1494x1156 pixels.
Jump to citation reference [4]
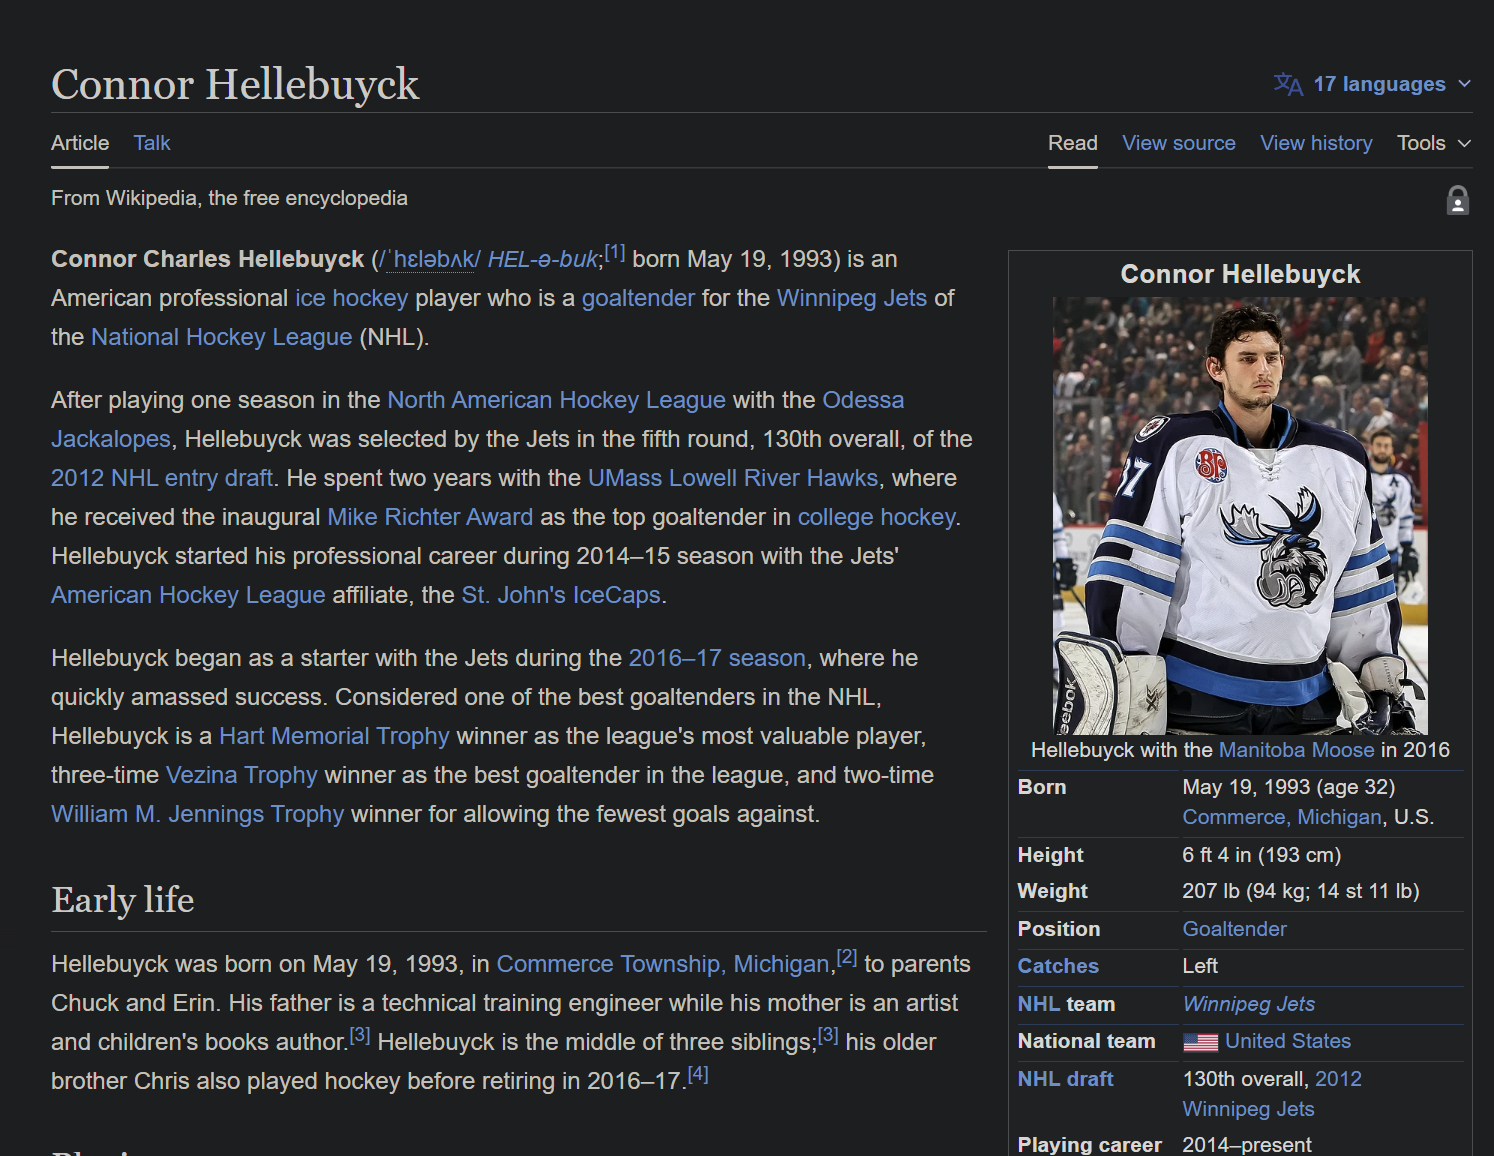click(x=698, y=1074)
